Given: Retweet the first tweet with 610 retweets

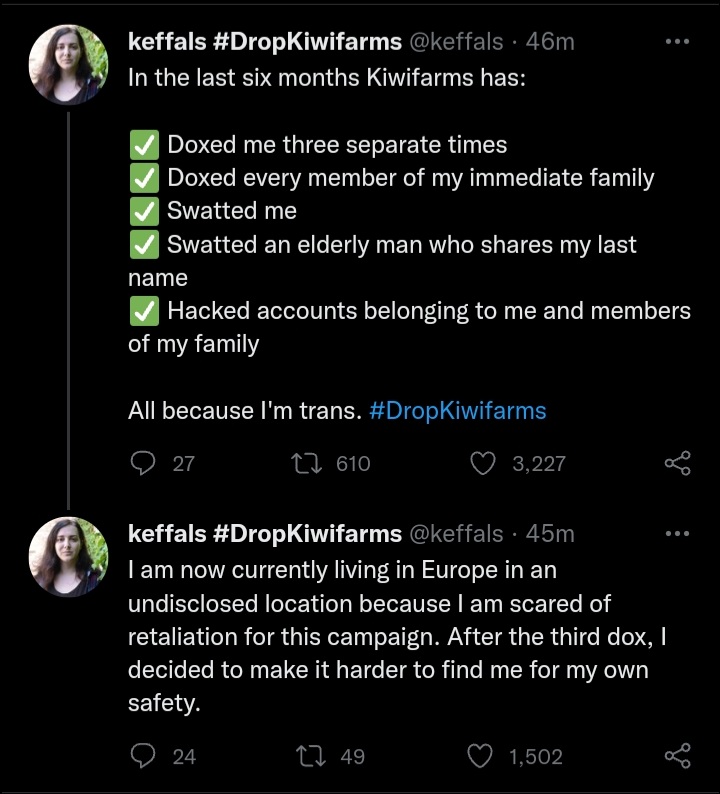Looking at the screenshot, I should (x=306, y=463).
